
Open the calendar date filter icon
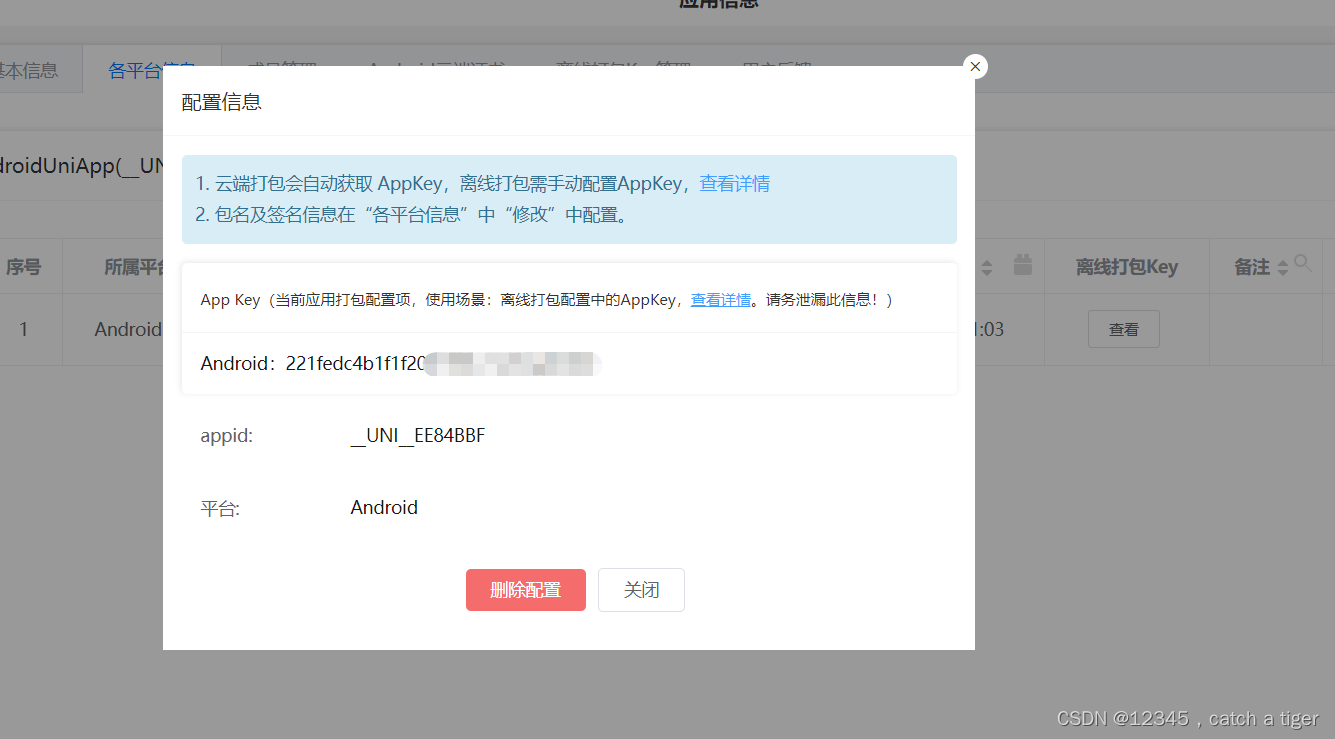[1022, 265]
